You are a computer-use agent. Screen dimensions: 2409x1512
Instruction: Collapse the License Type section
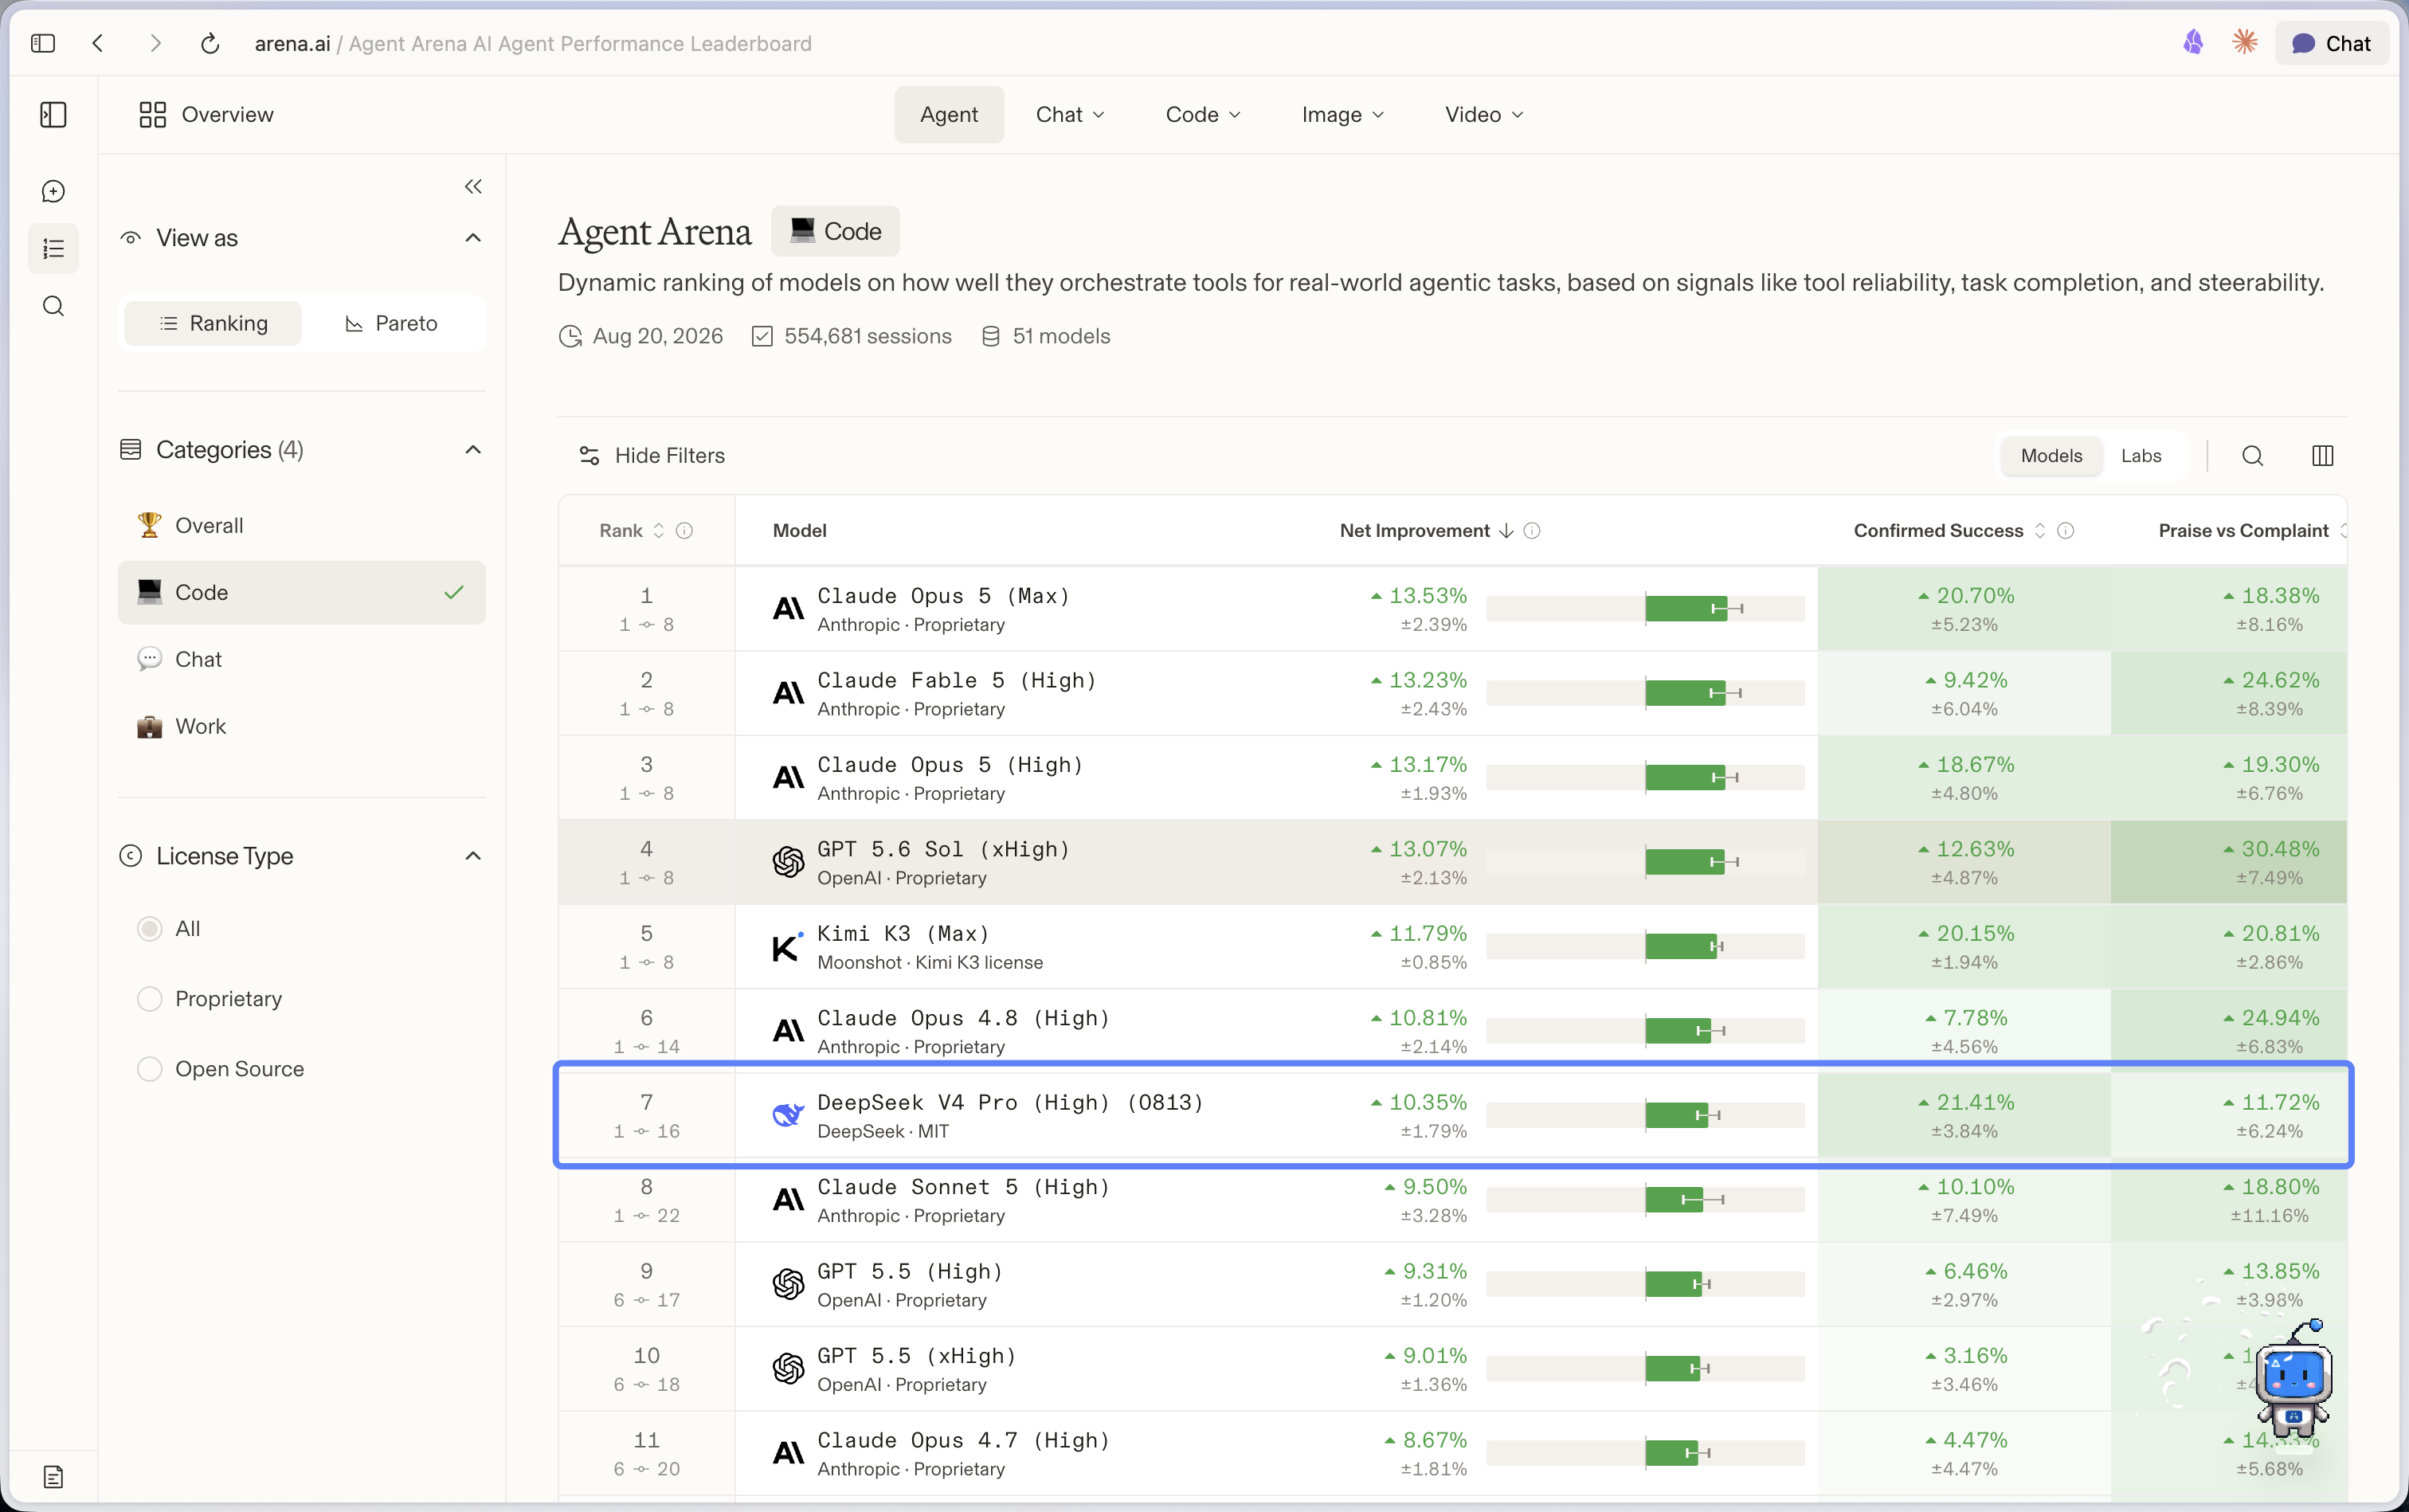(473, 856)
